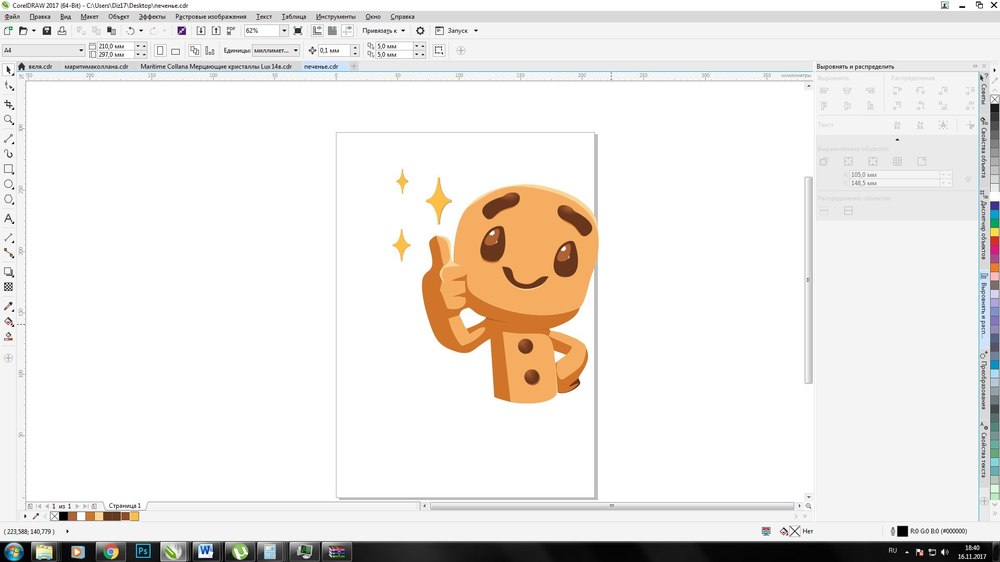This screenshot has height=562, width=1000.
Task: Open the undo history dropdown arrow
Action: 141,31
